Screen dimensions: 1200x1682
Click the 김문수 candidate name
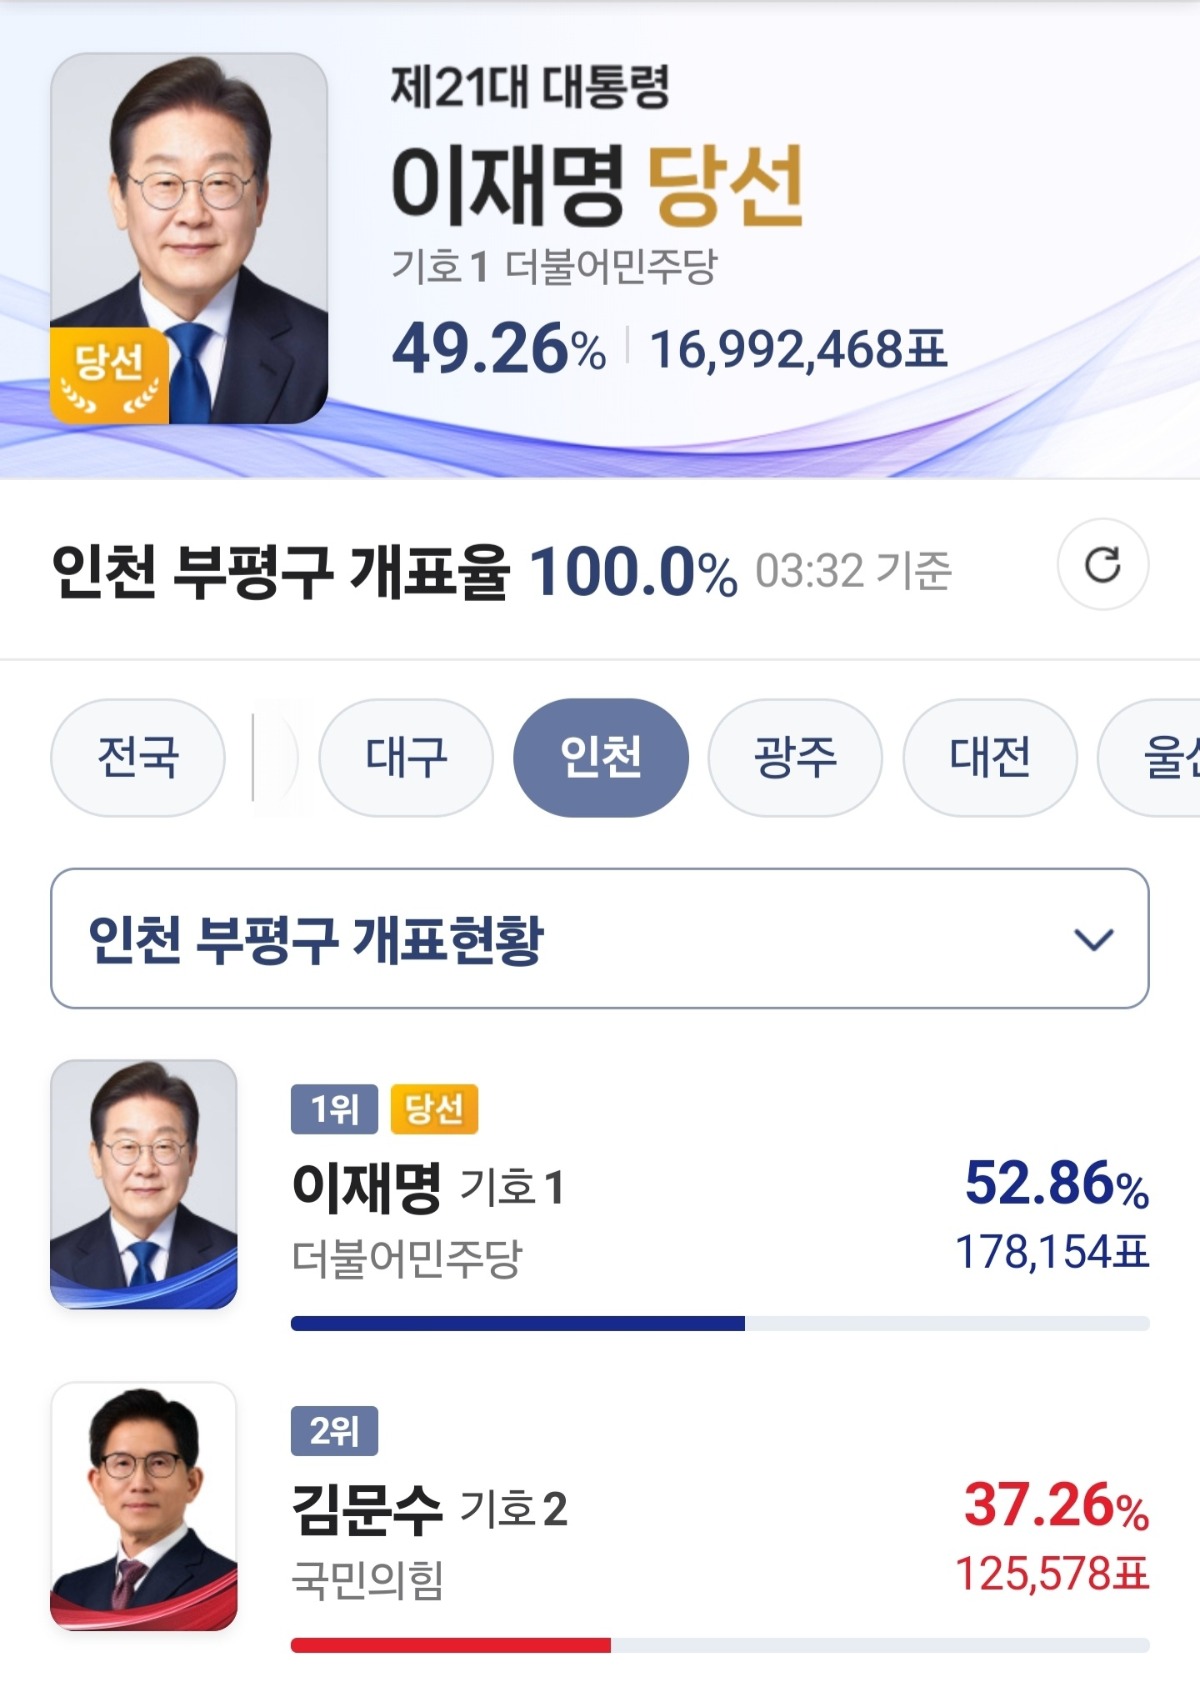(366, 1509)
